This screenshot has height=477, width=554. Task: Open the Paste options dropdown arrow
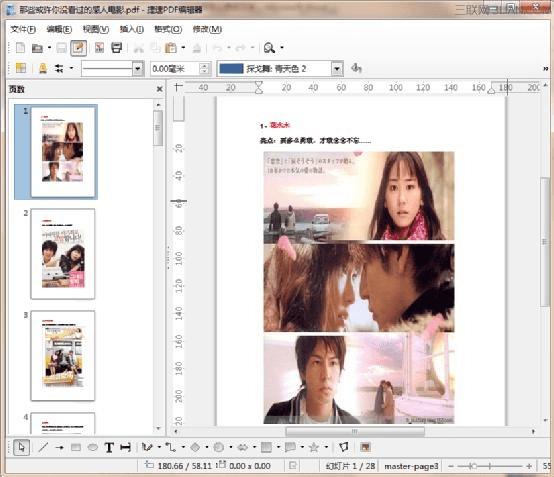pyautogui.click(x=183, y=48)
